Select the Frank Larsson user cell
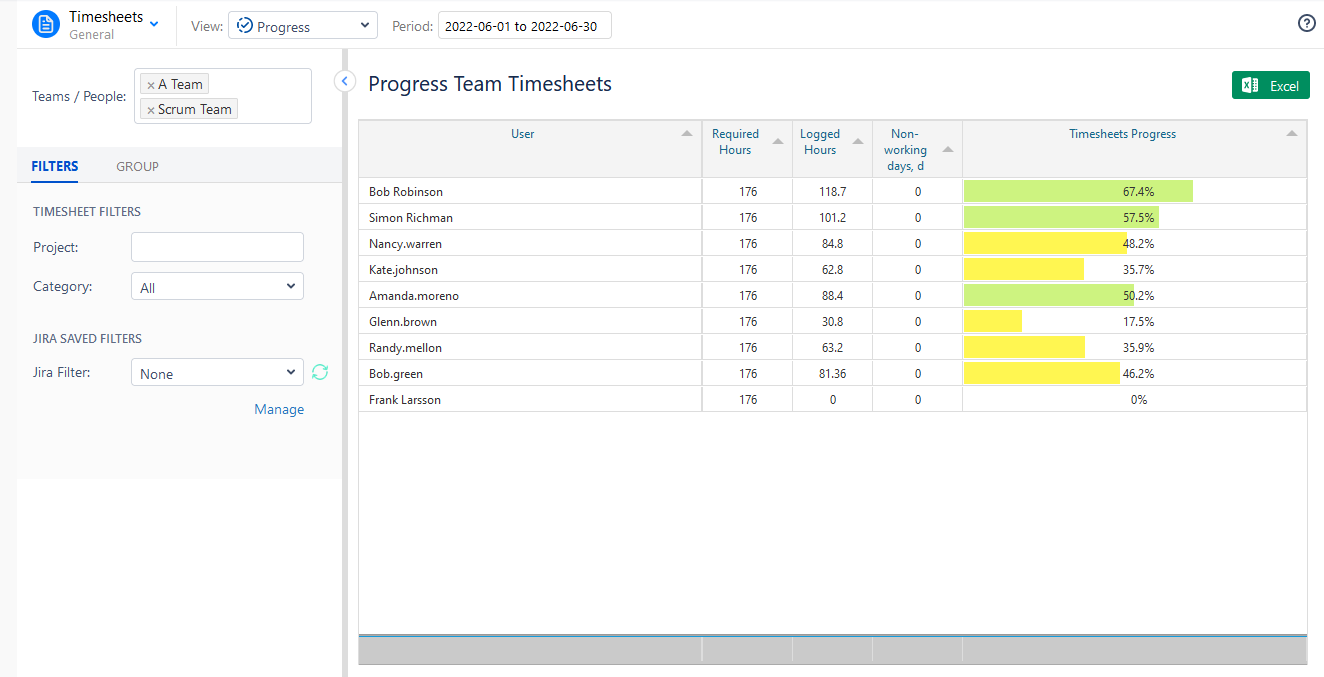The image size is (1324, 677). 530,399
